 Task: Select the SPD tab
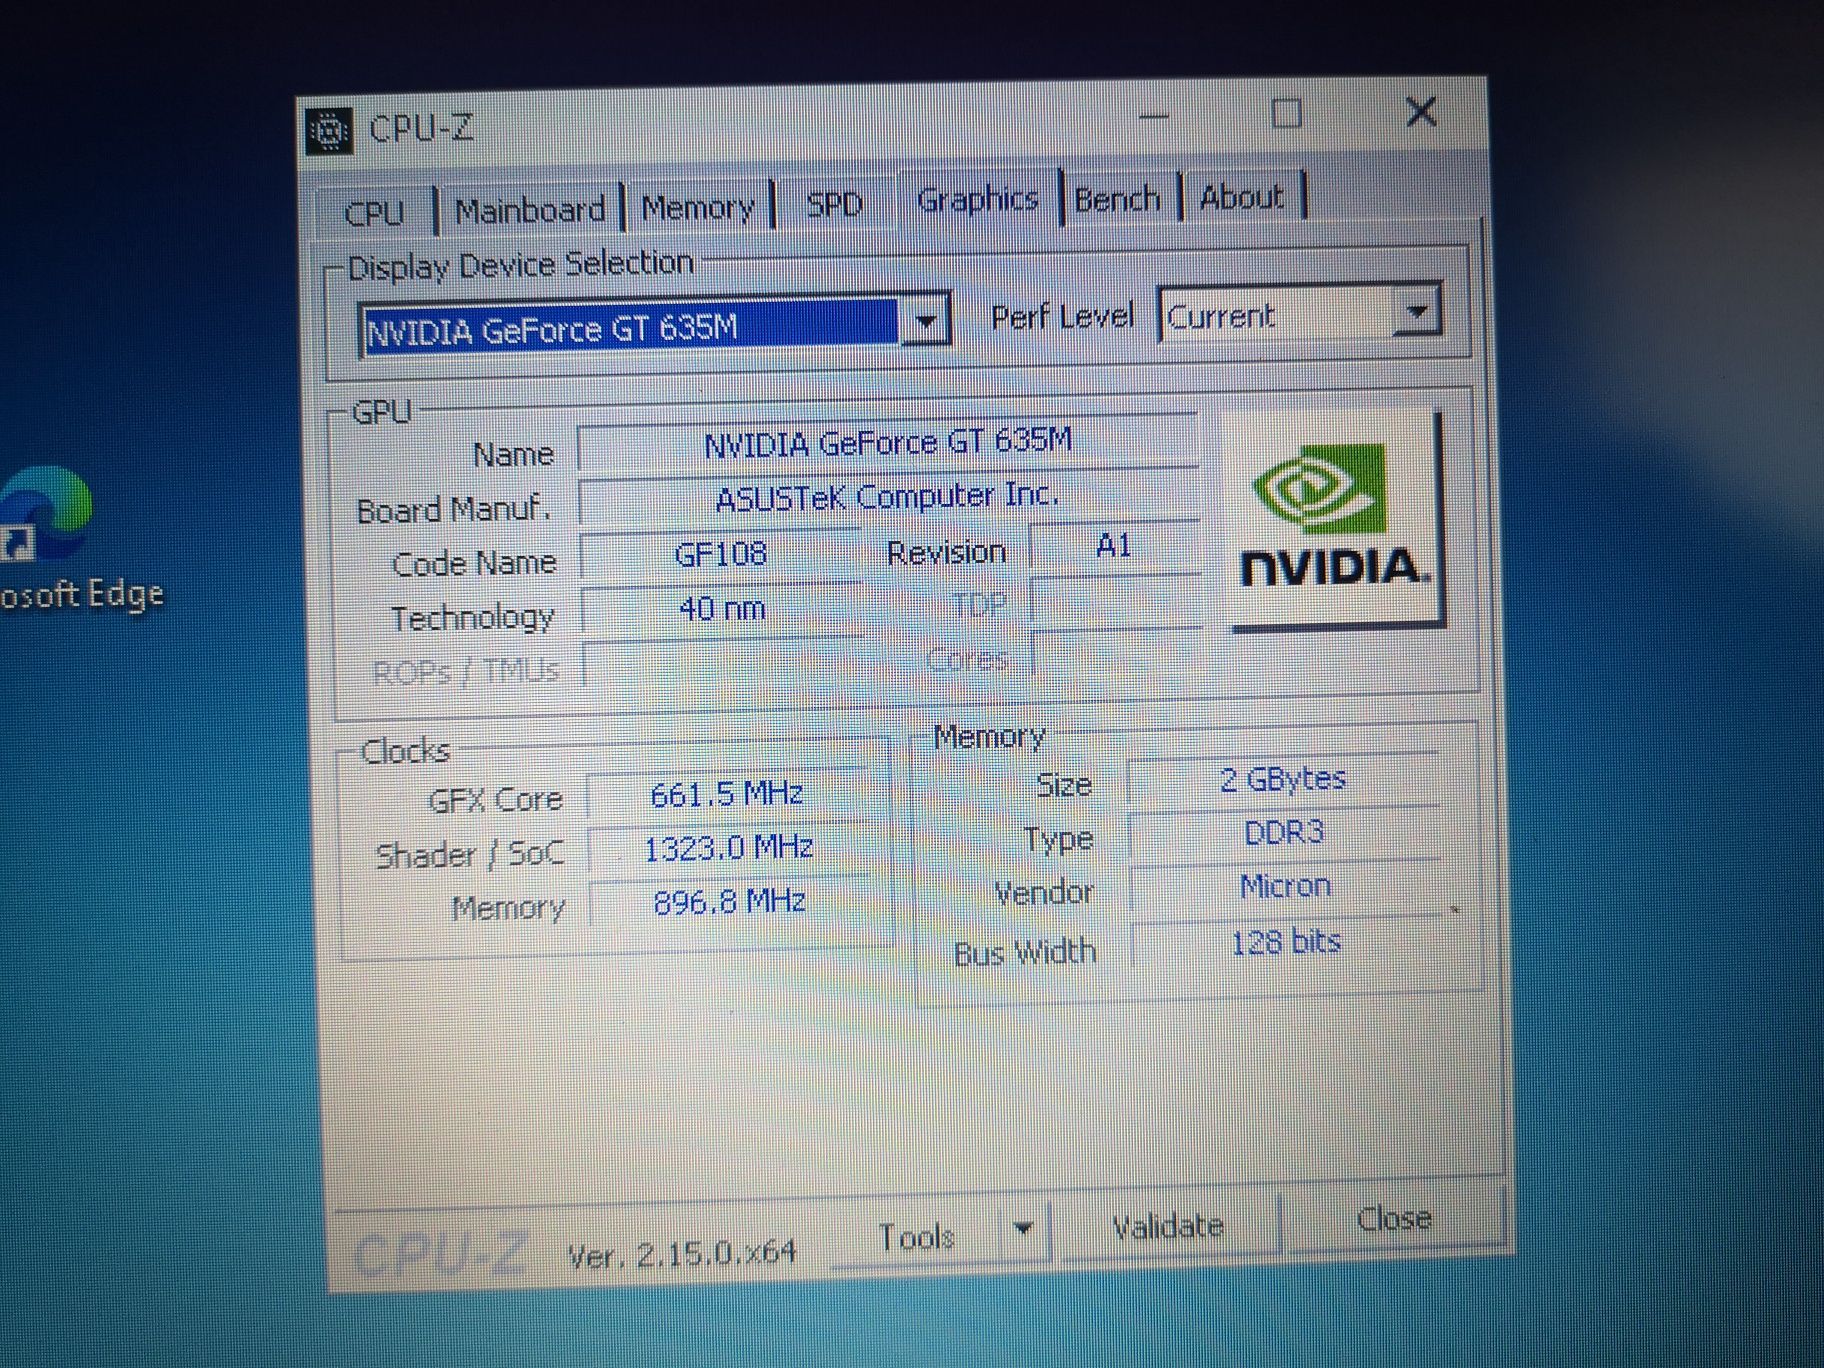pyautogui.click(x=834, y=204)
